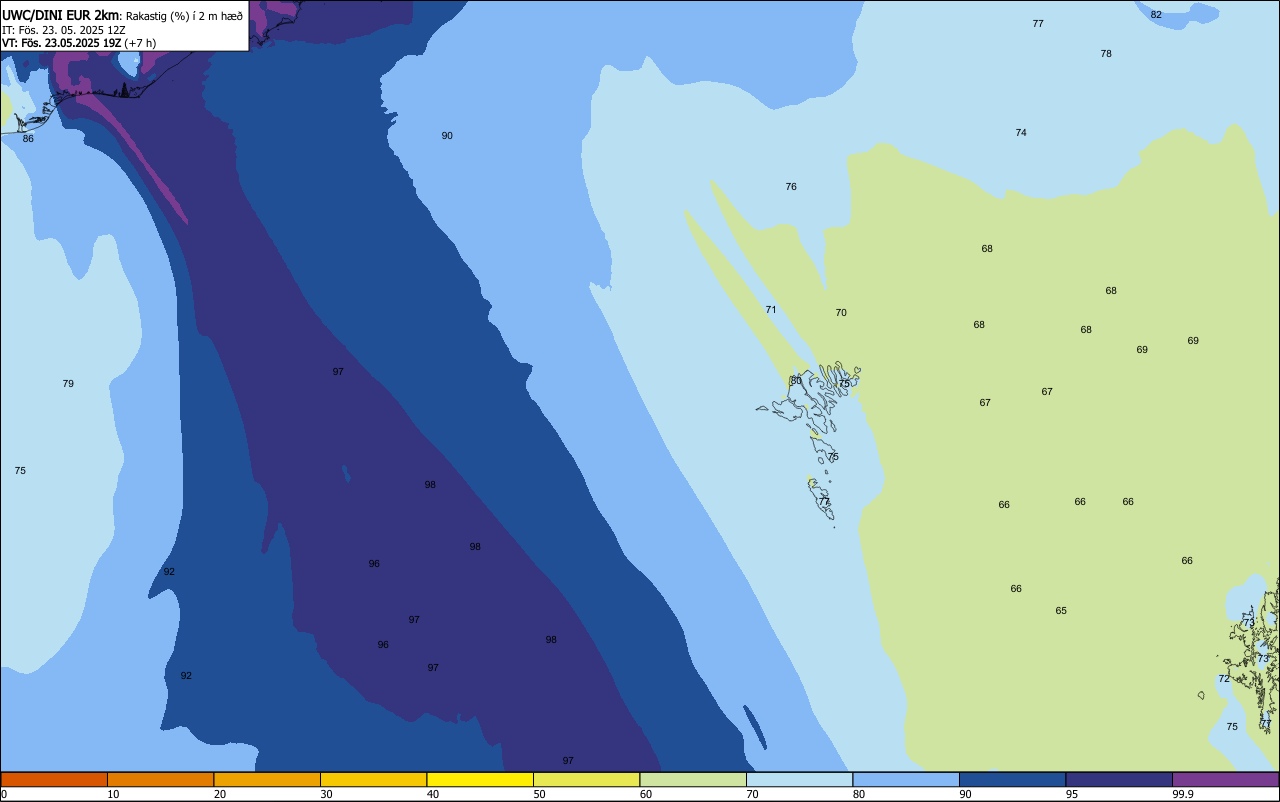Click the map value '79' on the map
Screen dimensions: 1280x802
[x=68, y=383]
